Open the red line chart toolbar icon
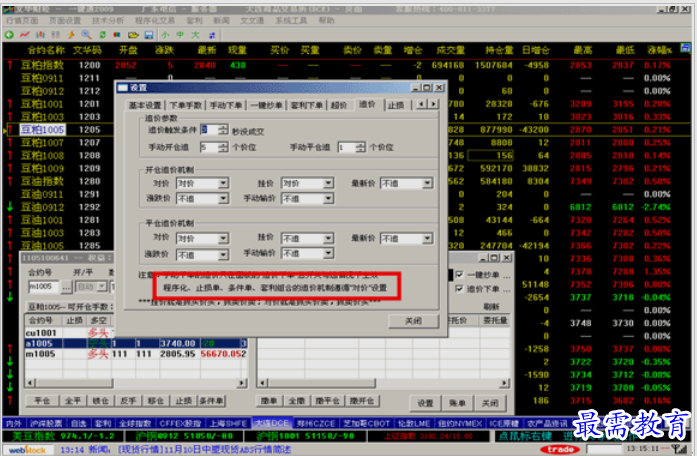The image size is (697, 456). tap(25, 35)
